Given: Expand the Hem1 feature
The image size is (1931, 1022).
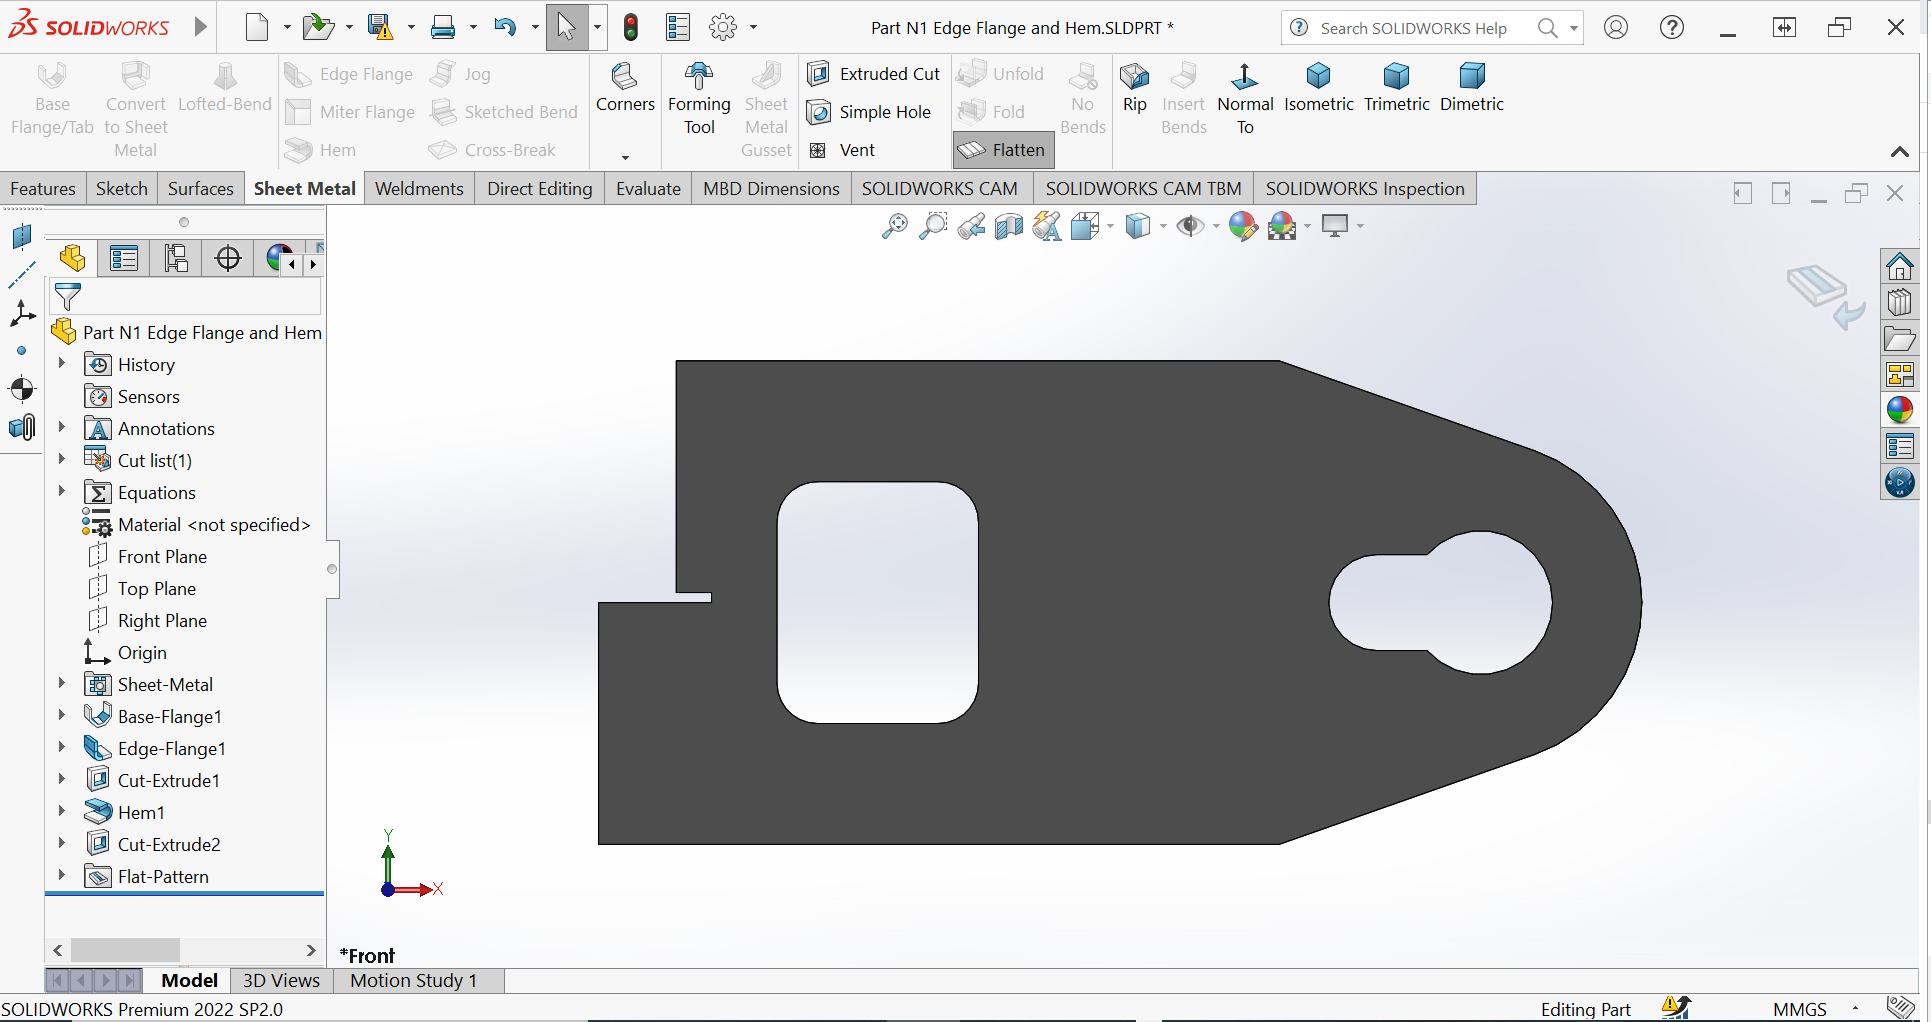Looking at the screenshot, I should click(62, 811).
